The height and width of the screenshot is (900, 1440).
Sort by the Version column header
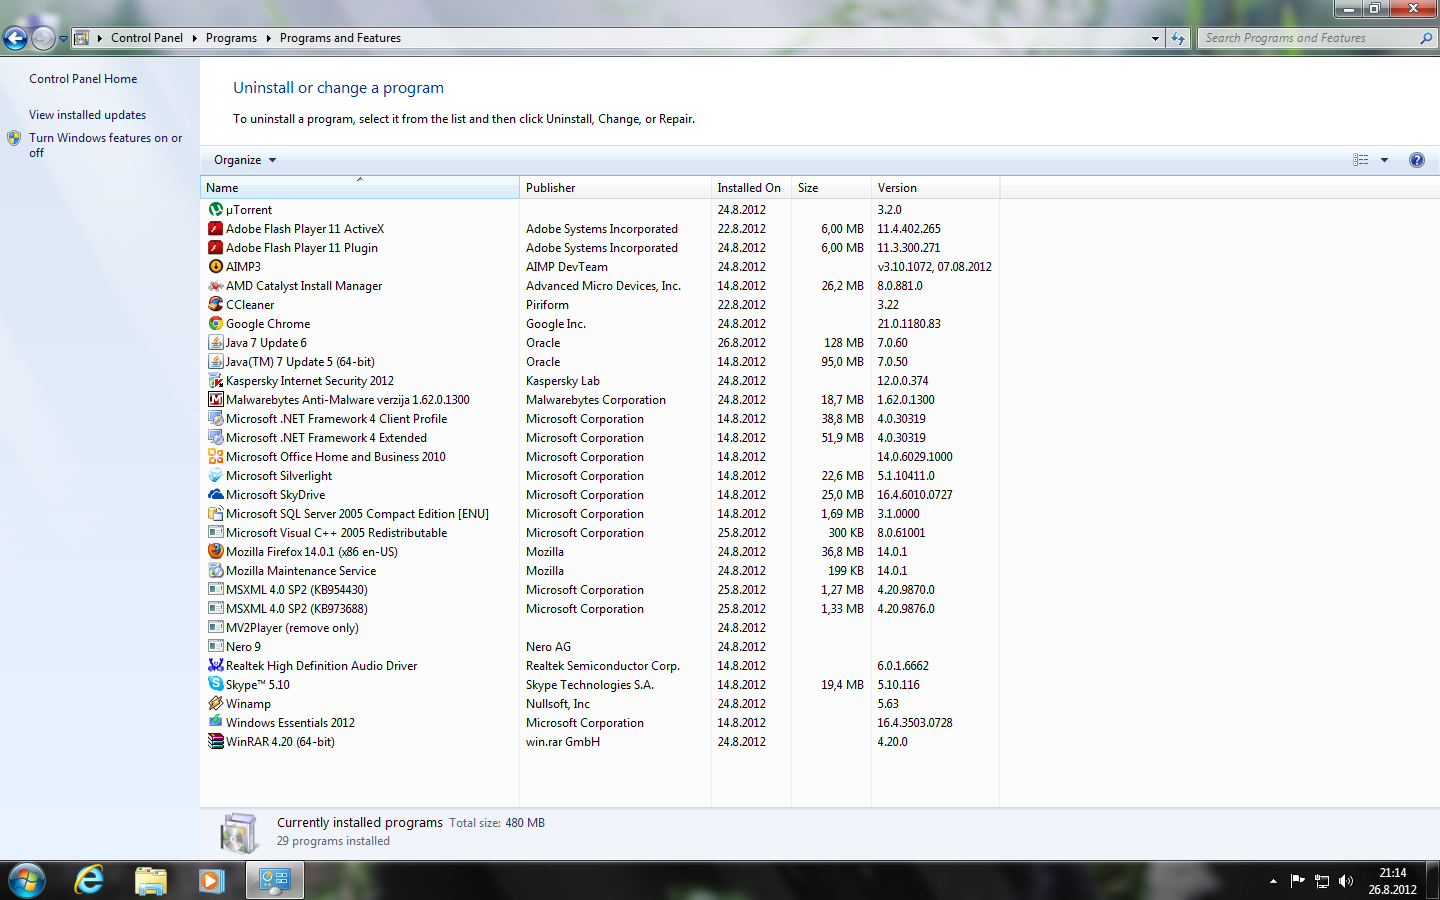[x=935, y=188]
